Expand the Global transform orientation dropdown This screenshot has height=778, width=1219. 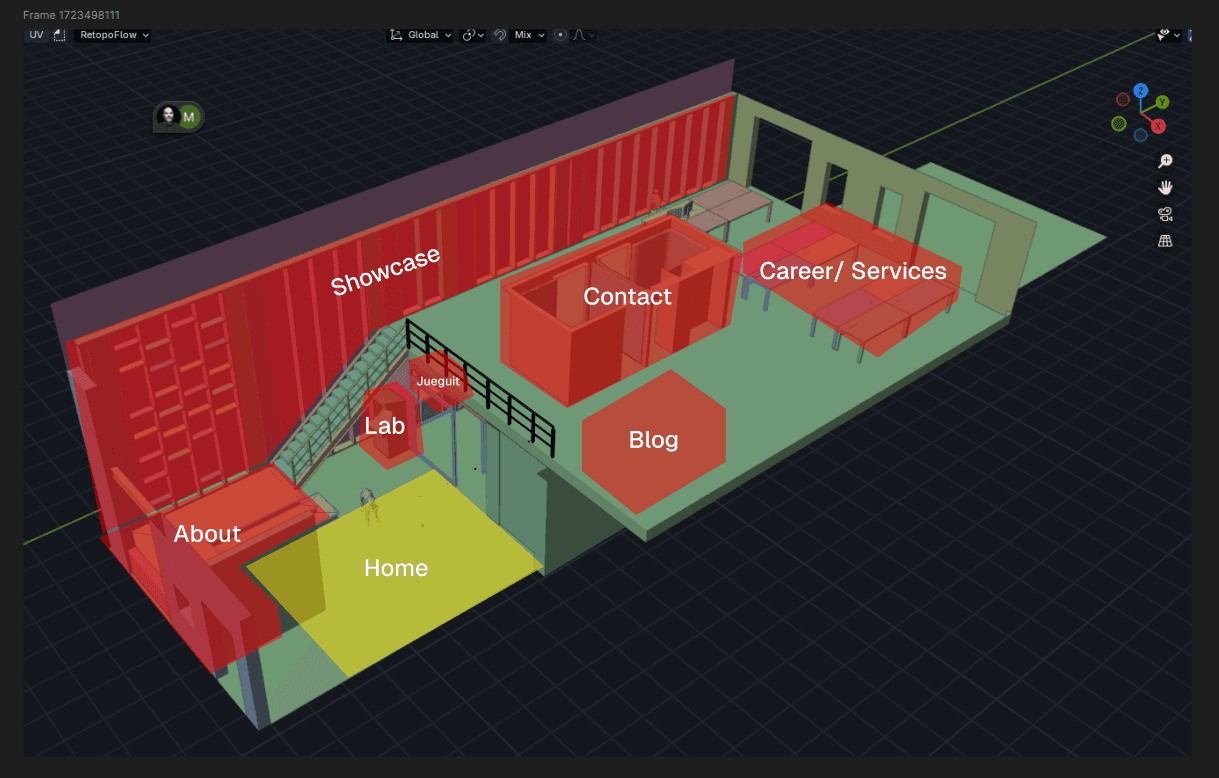(422, 35)
